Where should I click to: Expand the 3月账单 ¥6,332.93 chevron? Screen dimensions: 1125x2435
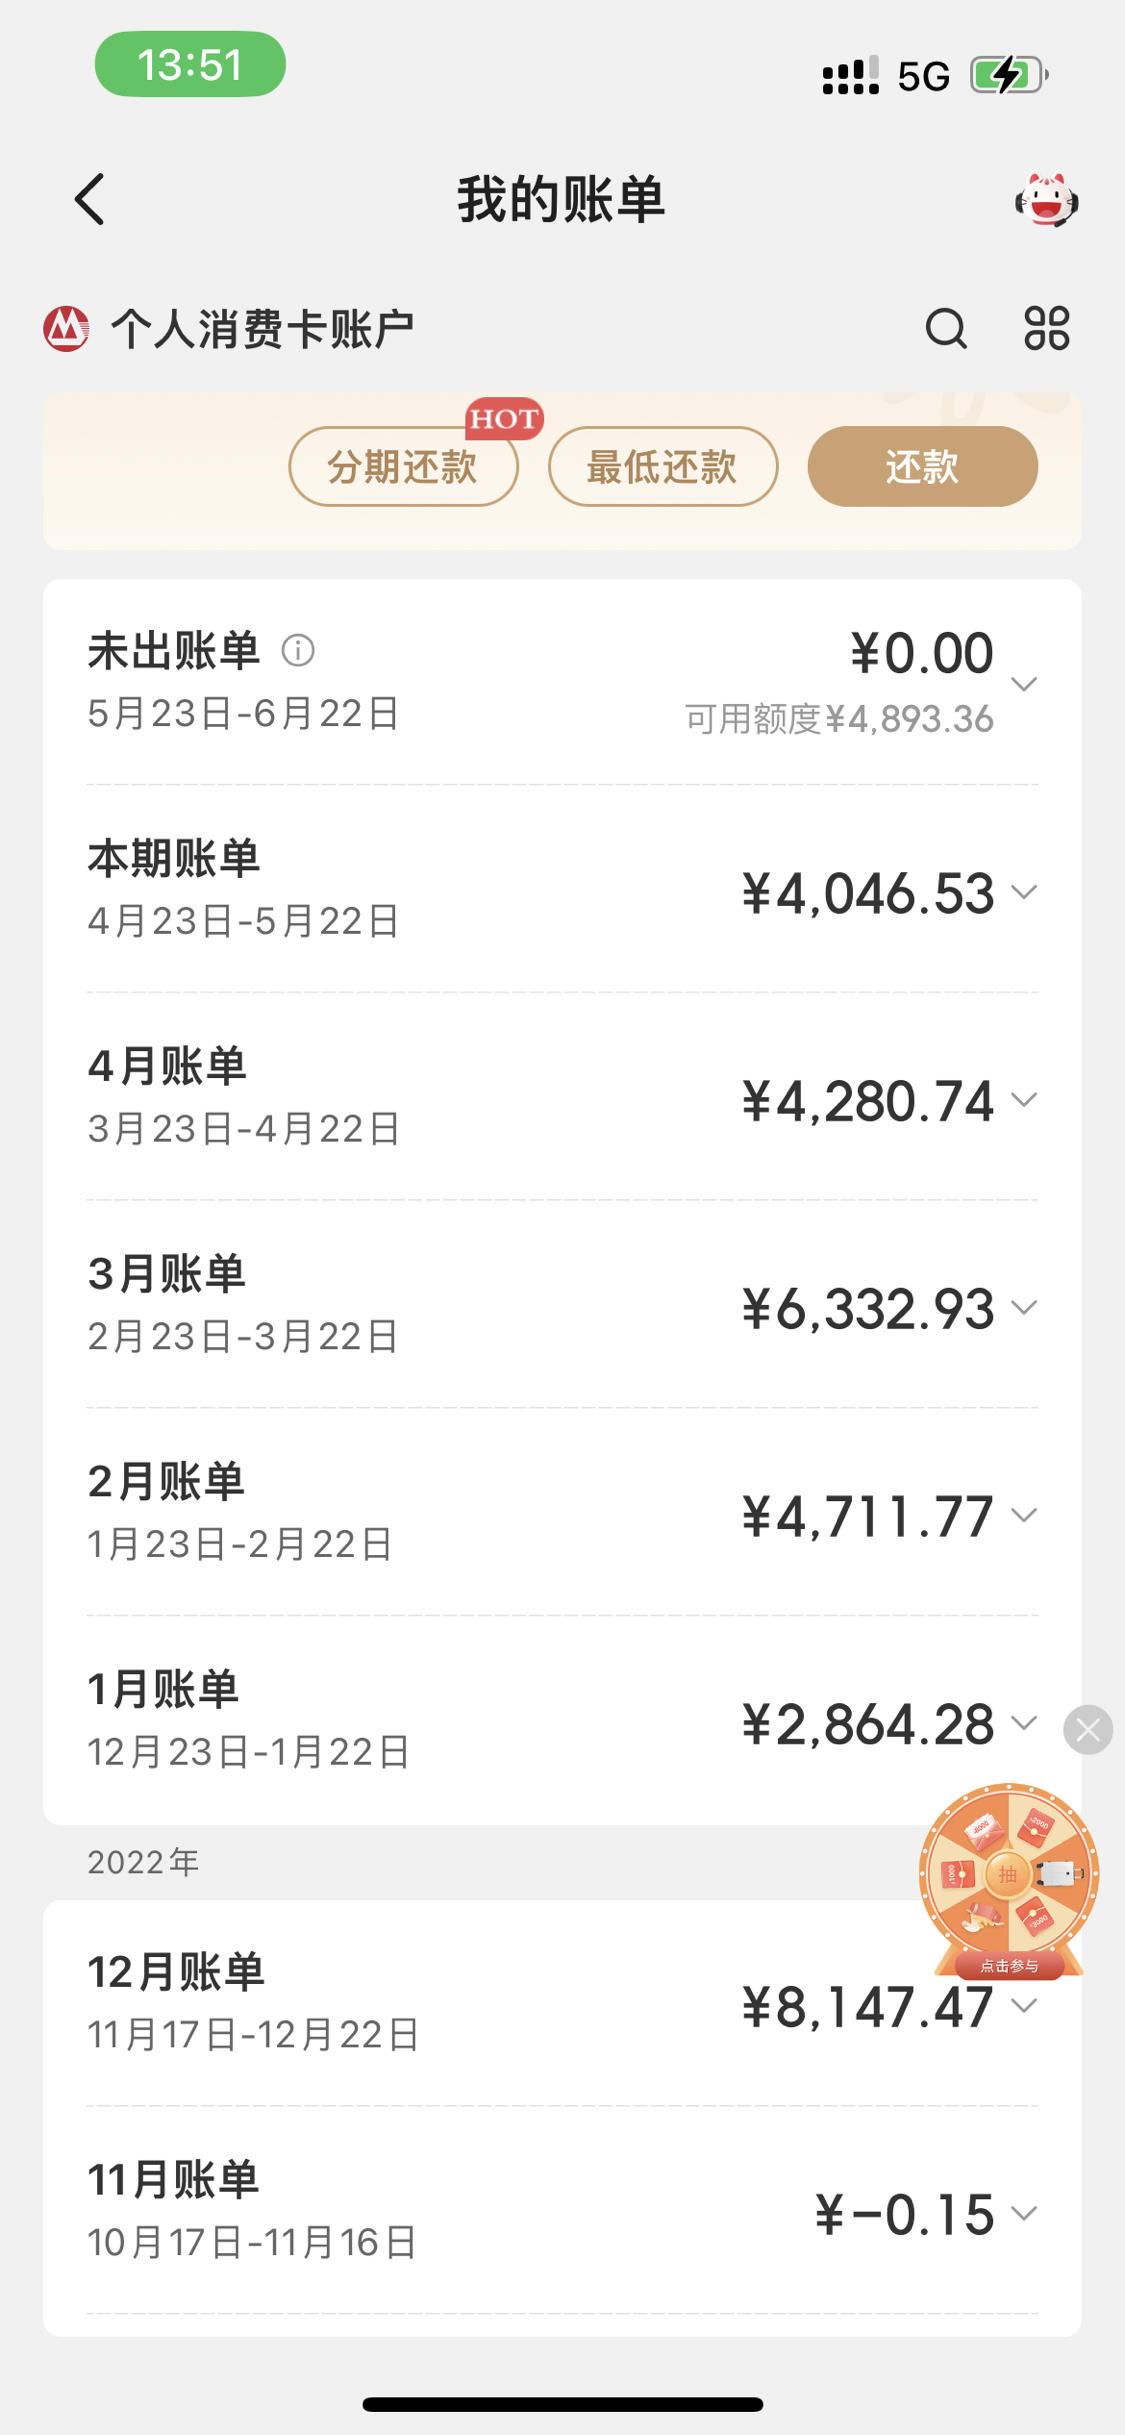(x=1024, y=1307)
